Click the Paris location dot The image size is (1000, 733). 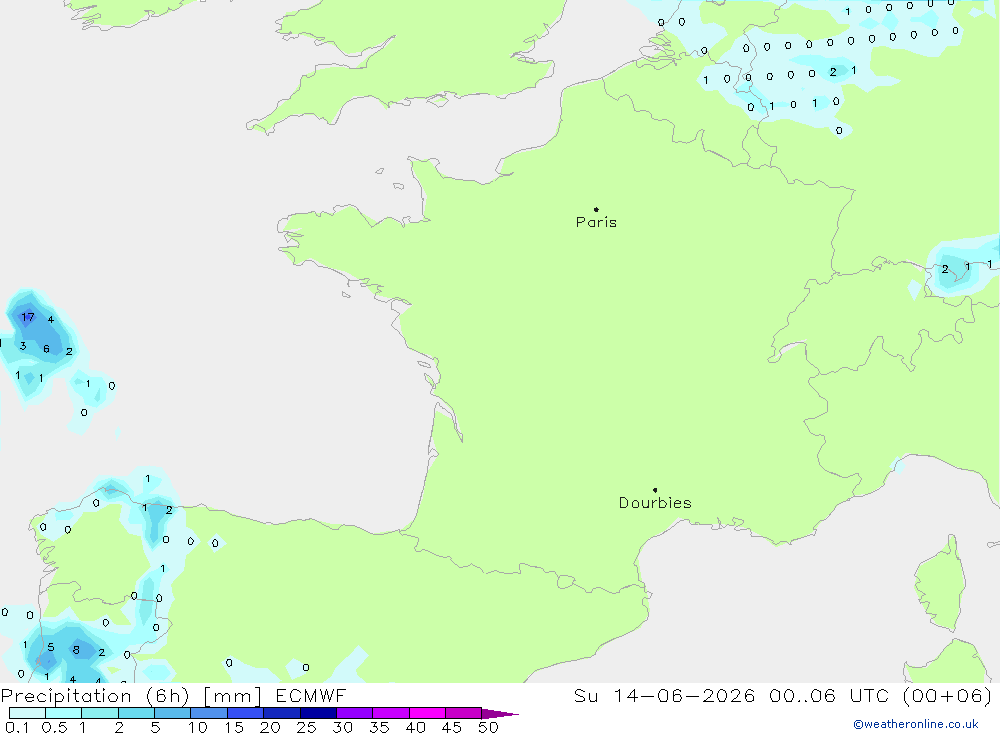click(596, 209)
